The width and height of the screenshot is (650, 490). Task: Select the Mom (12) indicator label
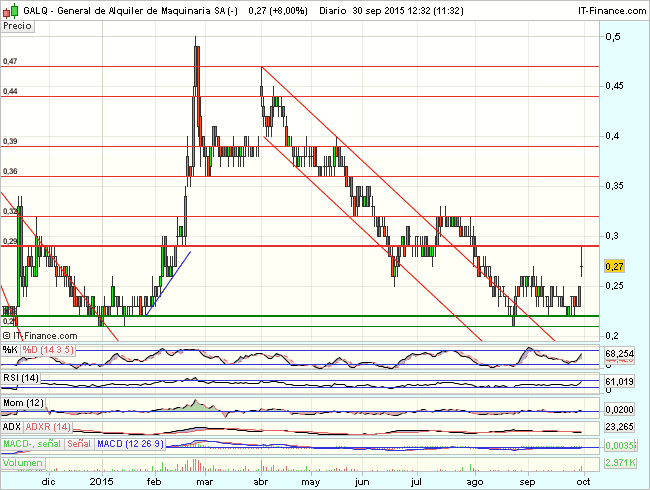pos(23,403)
